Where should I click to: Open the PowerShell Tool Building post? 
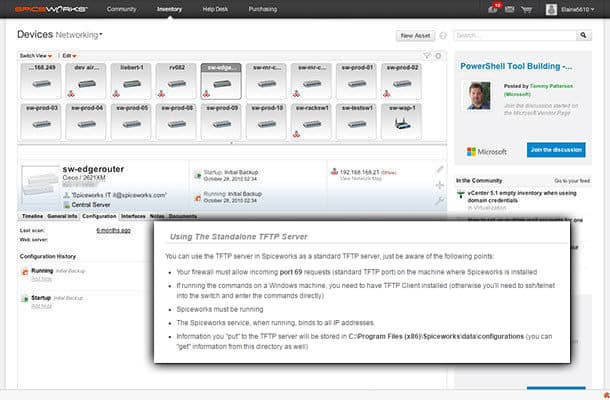(x=516, y=67)
